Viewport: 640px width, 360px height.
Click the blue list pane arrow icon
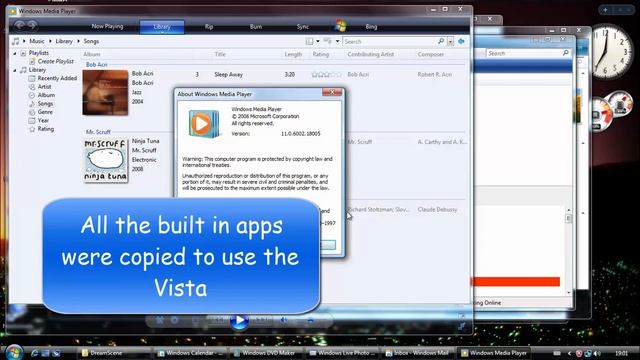click(461, 41)
